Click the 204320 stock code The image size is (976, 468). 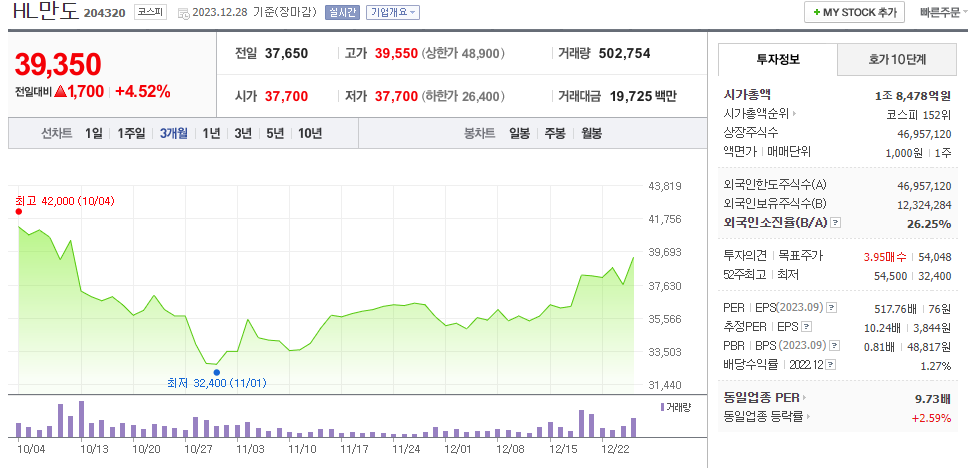tap(105, 13)
